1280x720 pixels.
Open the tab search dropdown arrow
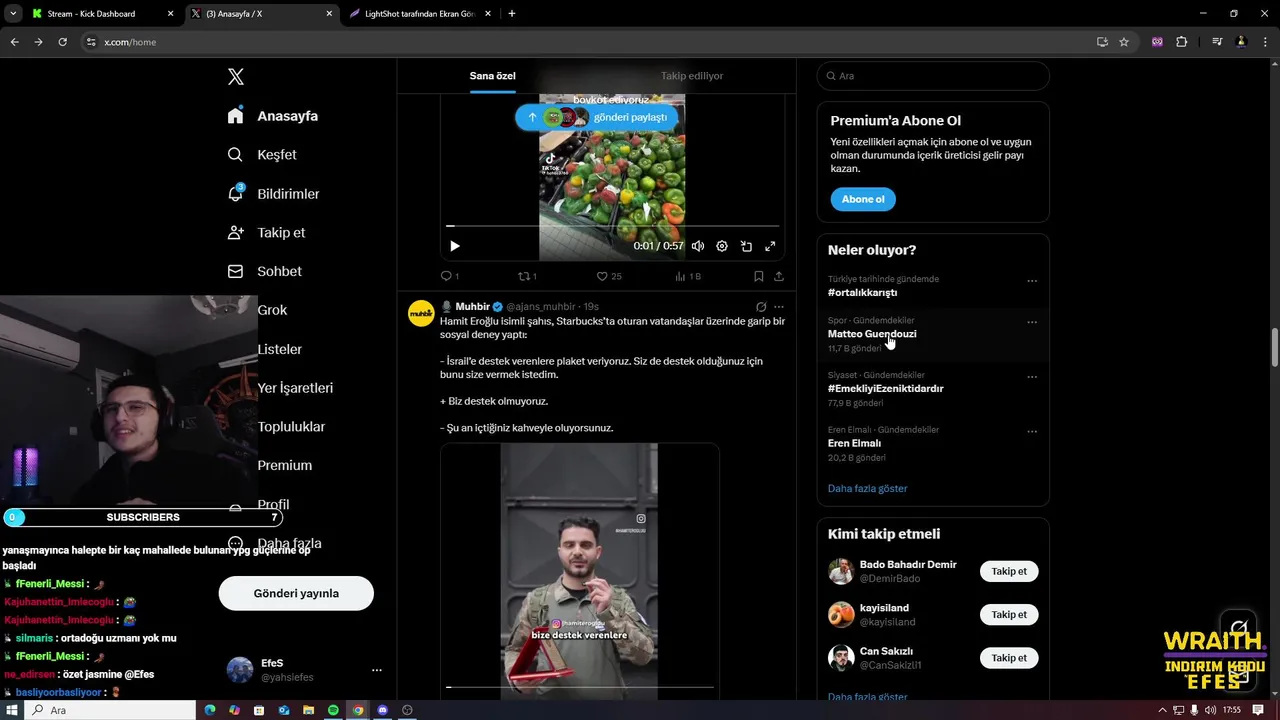13,14
